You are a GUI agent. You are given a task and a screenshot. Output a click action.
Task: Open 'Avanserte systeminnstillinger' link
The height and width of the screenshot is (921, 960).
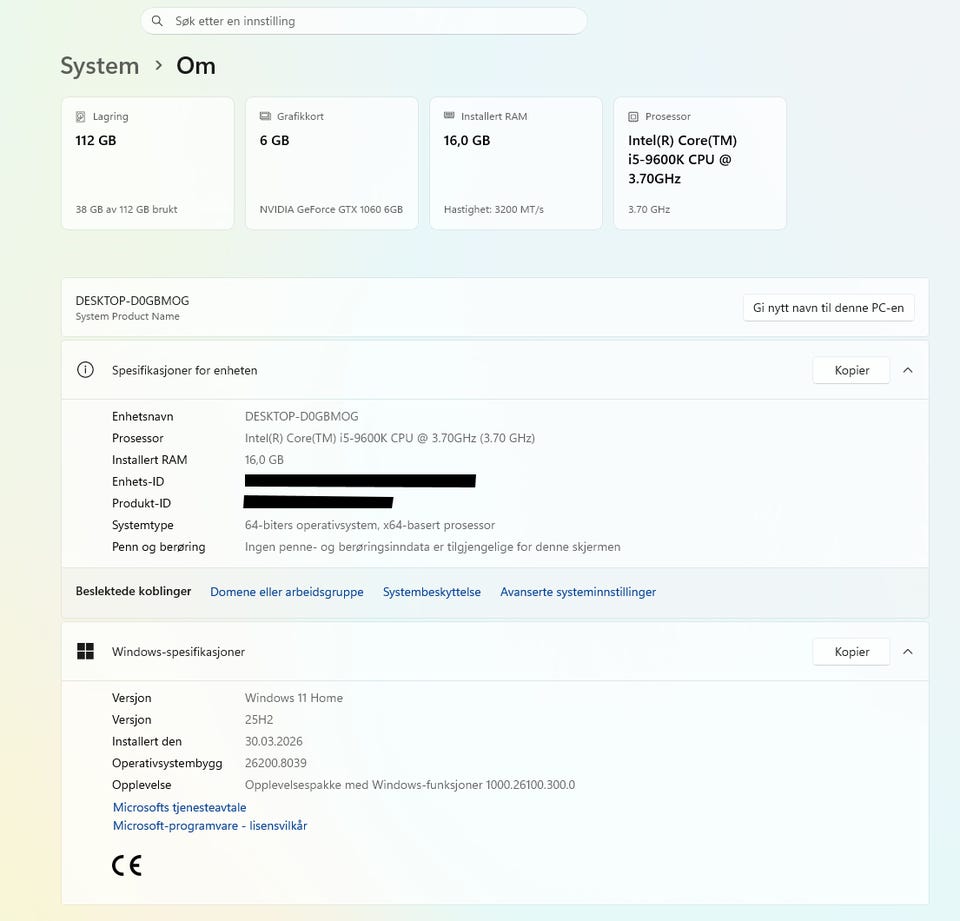pos(578,592)
